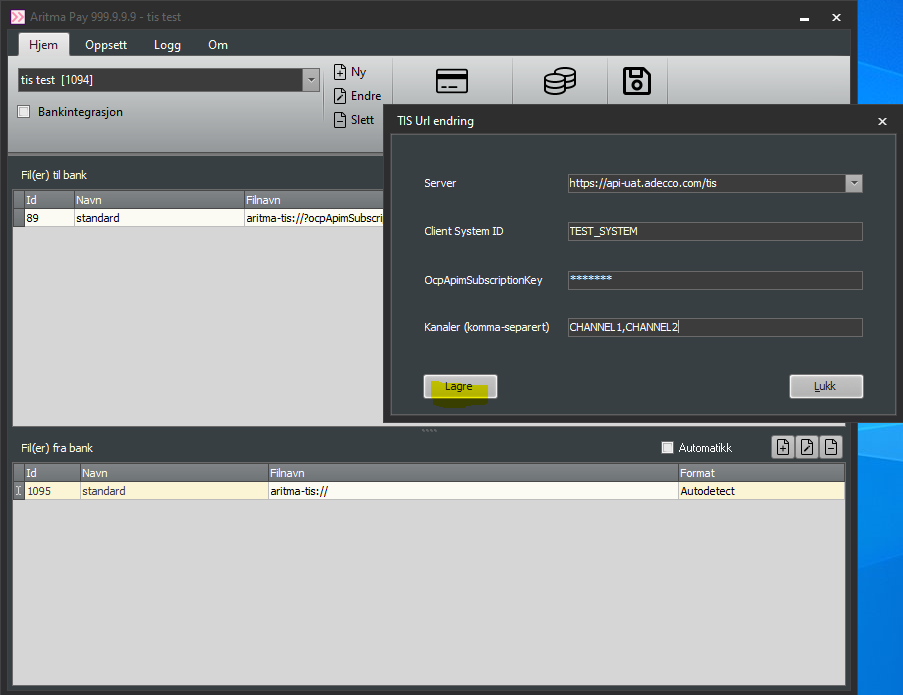Add file icon in Fil(er) fra bank
The height and width of the screenshot is (695, 903).
[x=783, y=447]
